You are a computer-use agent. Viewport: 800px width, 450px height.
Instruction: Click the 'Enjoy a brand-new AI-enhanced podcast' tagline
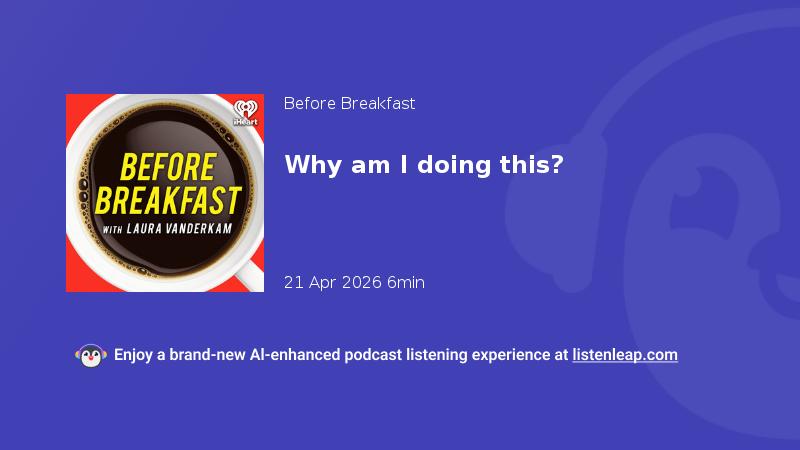pos(396,355)
